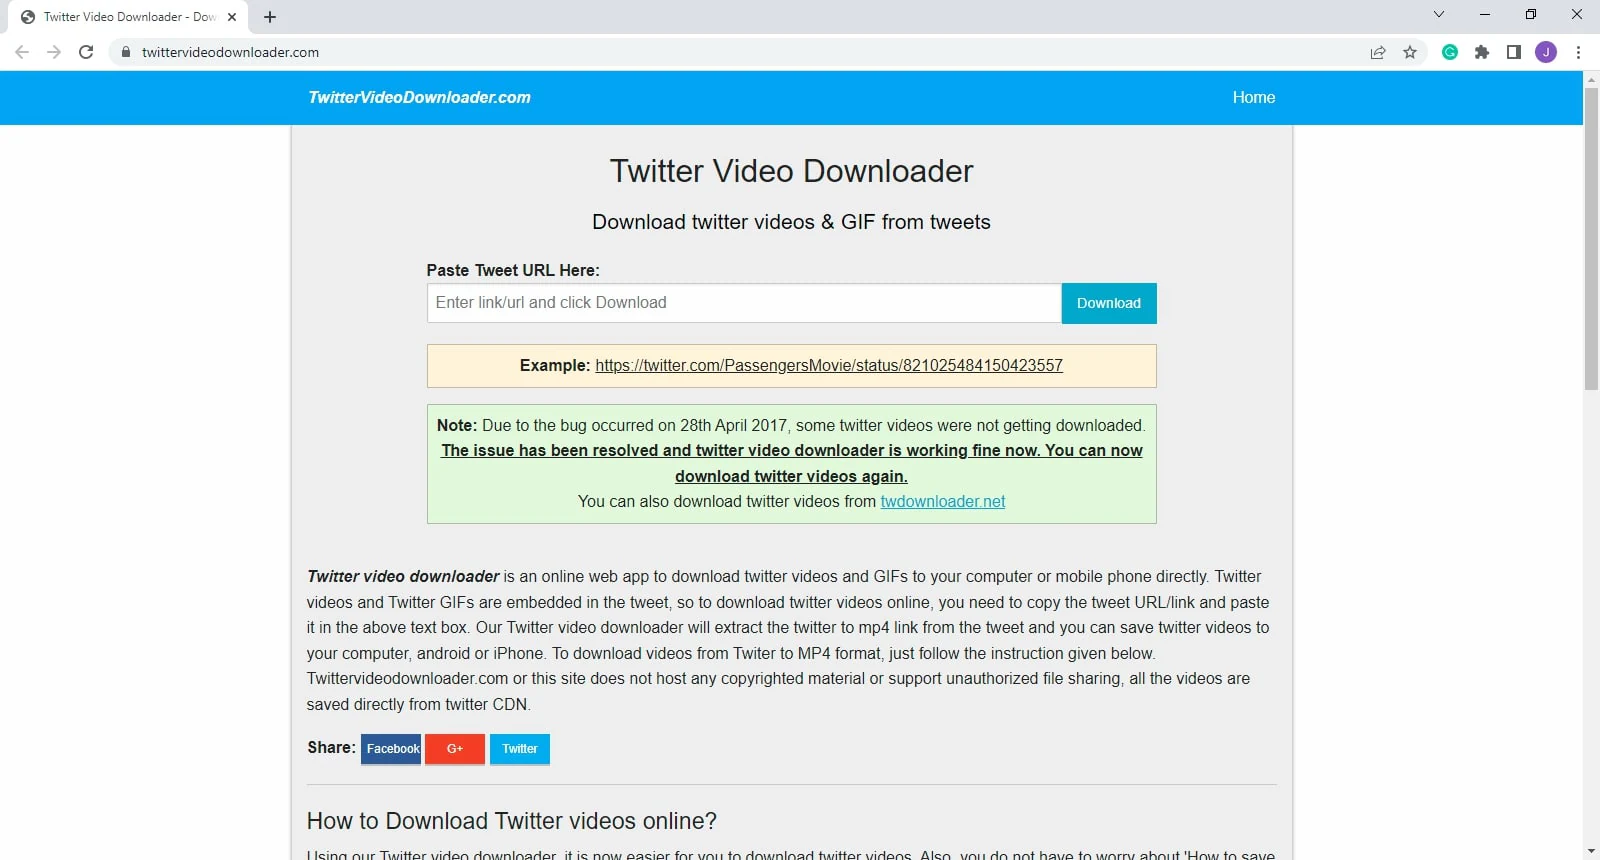Image resolution: width=1600 pixels, height=860 pixels.
Task: Toggle the Chrome side panel icon
Action: (x=1514, y=52)
